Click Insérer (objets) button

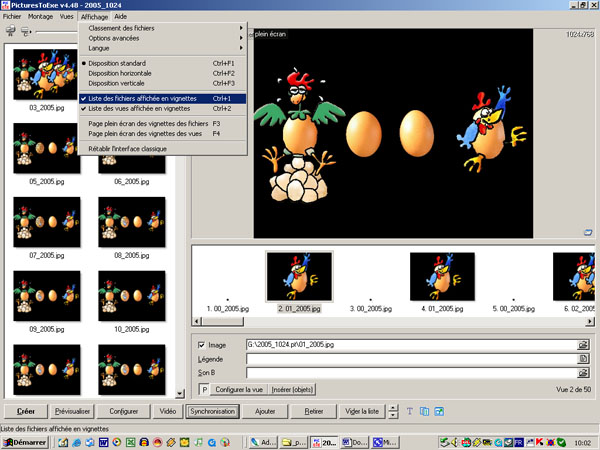[292, 390]
